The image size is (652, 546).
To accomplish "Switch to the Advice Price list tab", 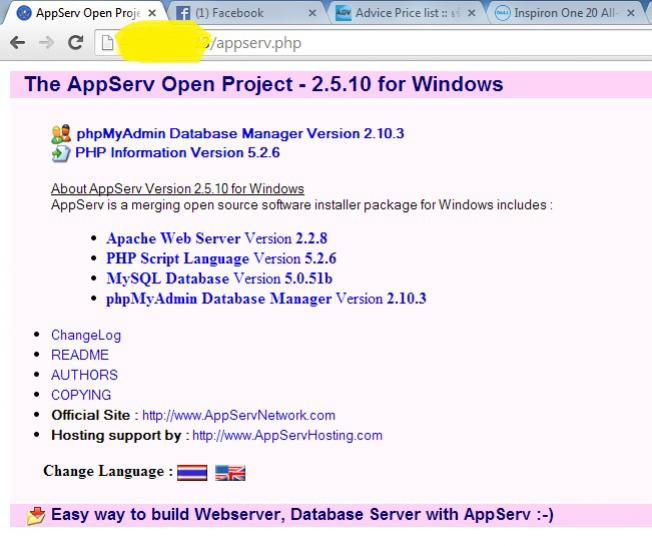I will point(408,13).
